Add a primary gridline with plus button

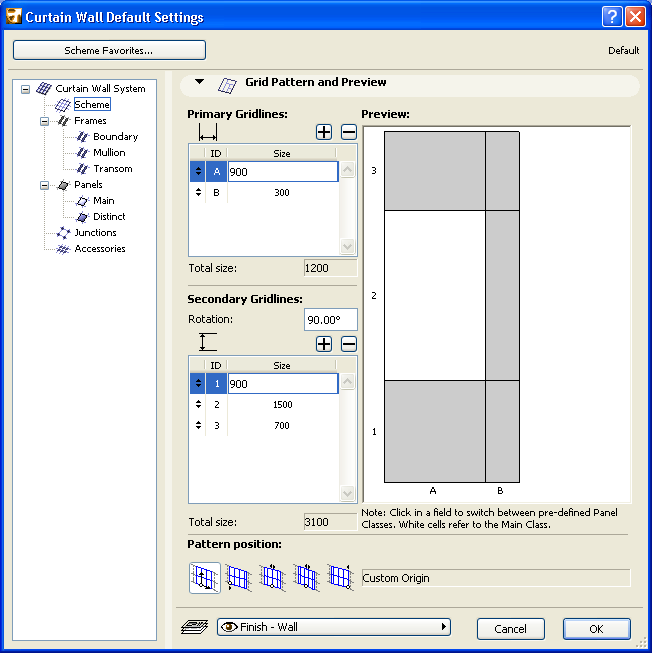[x=324, y=132]
